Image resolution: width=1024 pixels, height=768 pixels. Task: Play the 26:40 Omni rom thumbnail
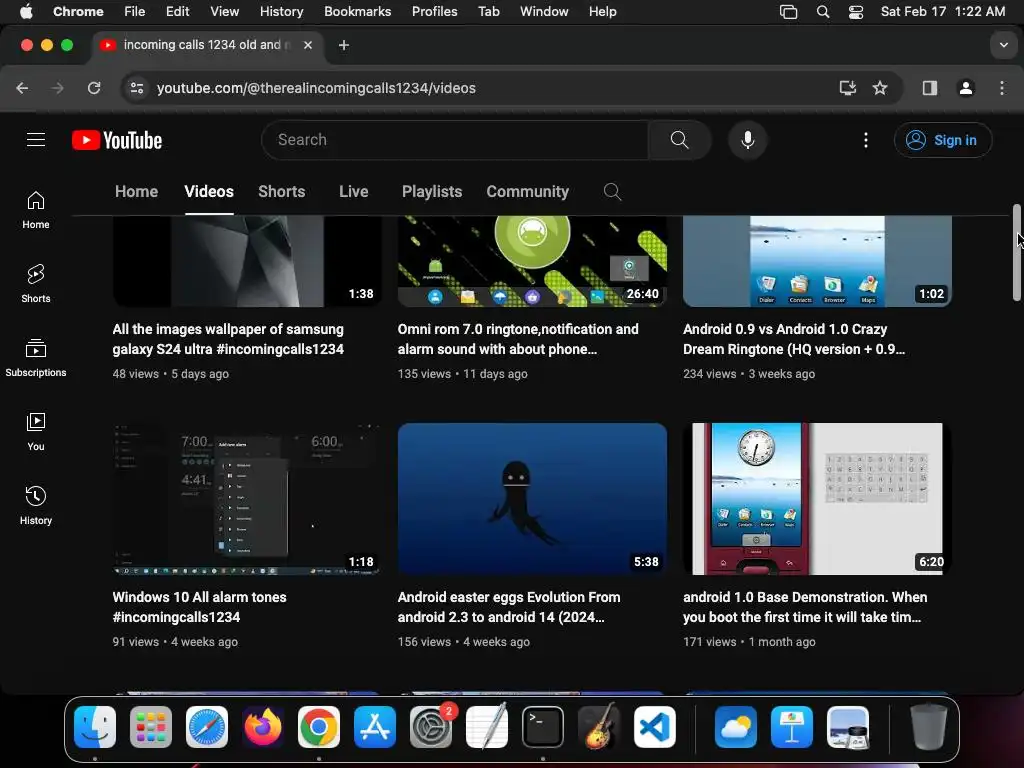532,261
